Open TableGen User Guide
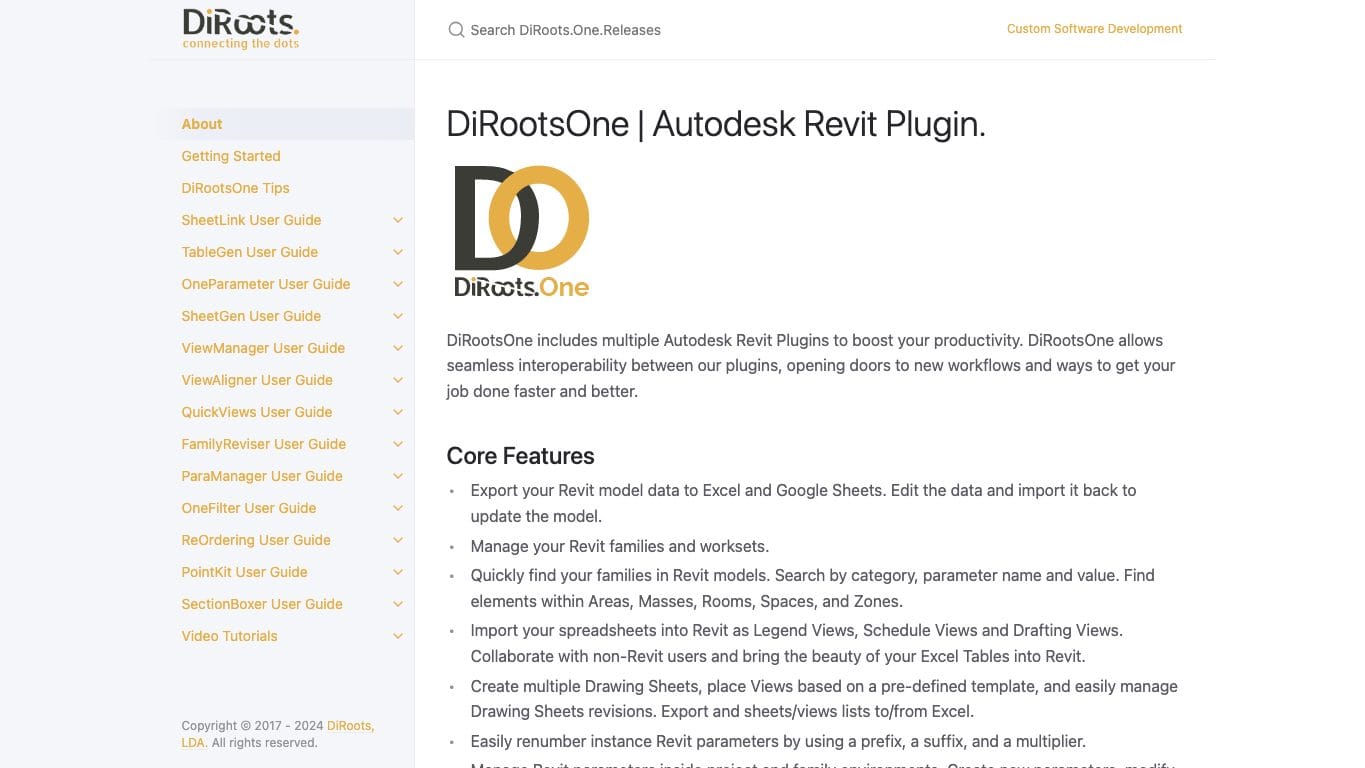This screenshot has height=768, width=1365. coord(250,252)
